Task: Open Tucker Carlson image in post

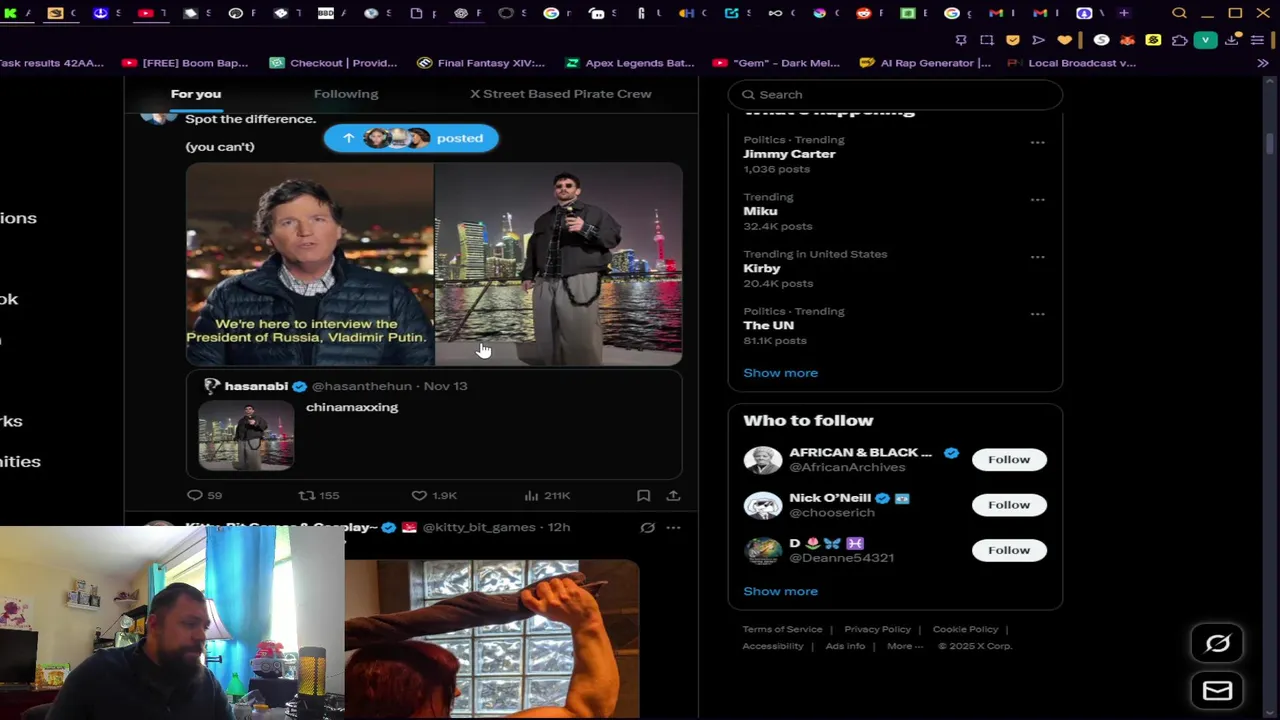Action: point(309,264)
